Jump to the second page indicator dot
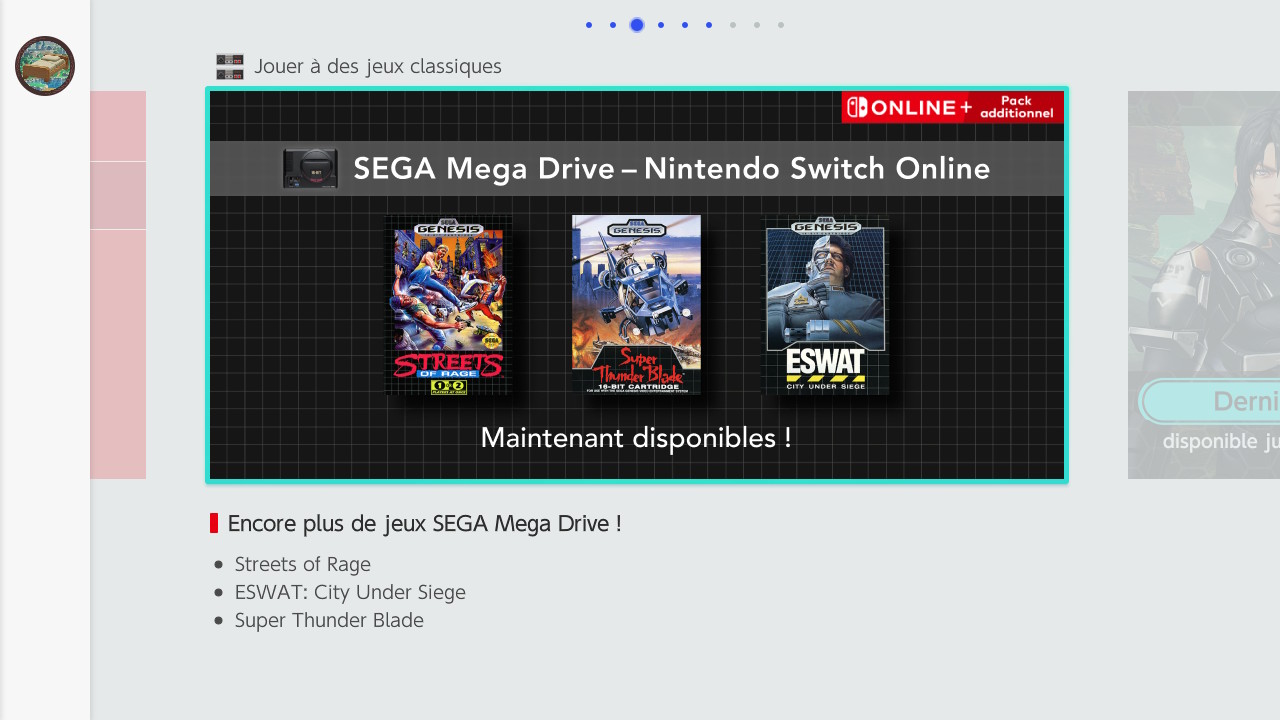Viewport: 1280px width, 720px height. pos(613,25)
